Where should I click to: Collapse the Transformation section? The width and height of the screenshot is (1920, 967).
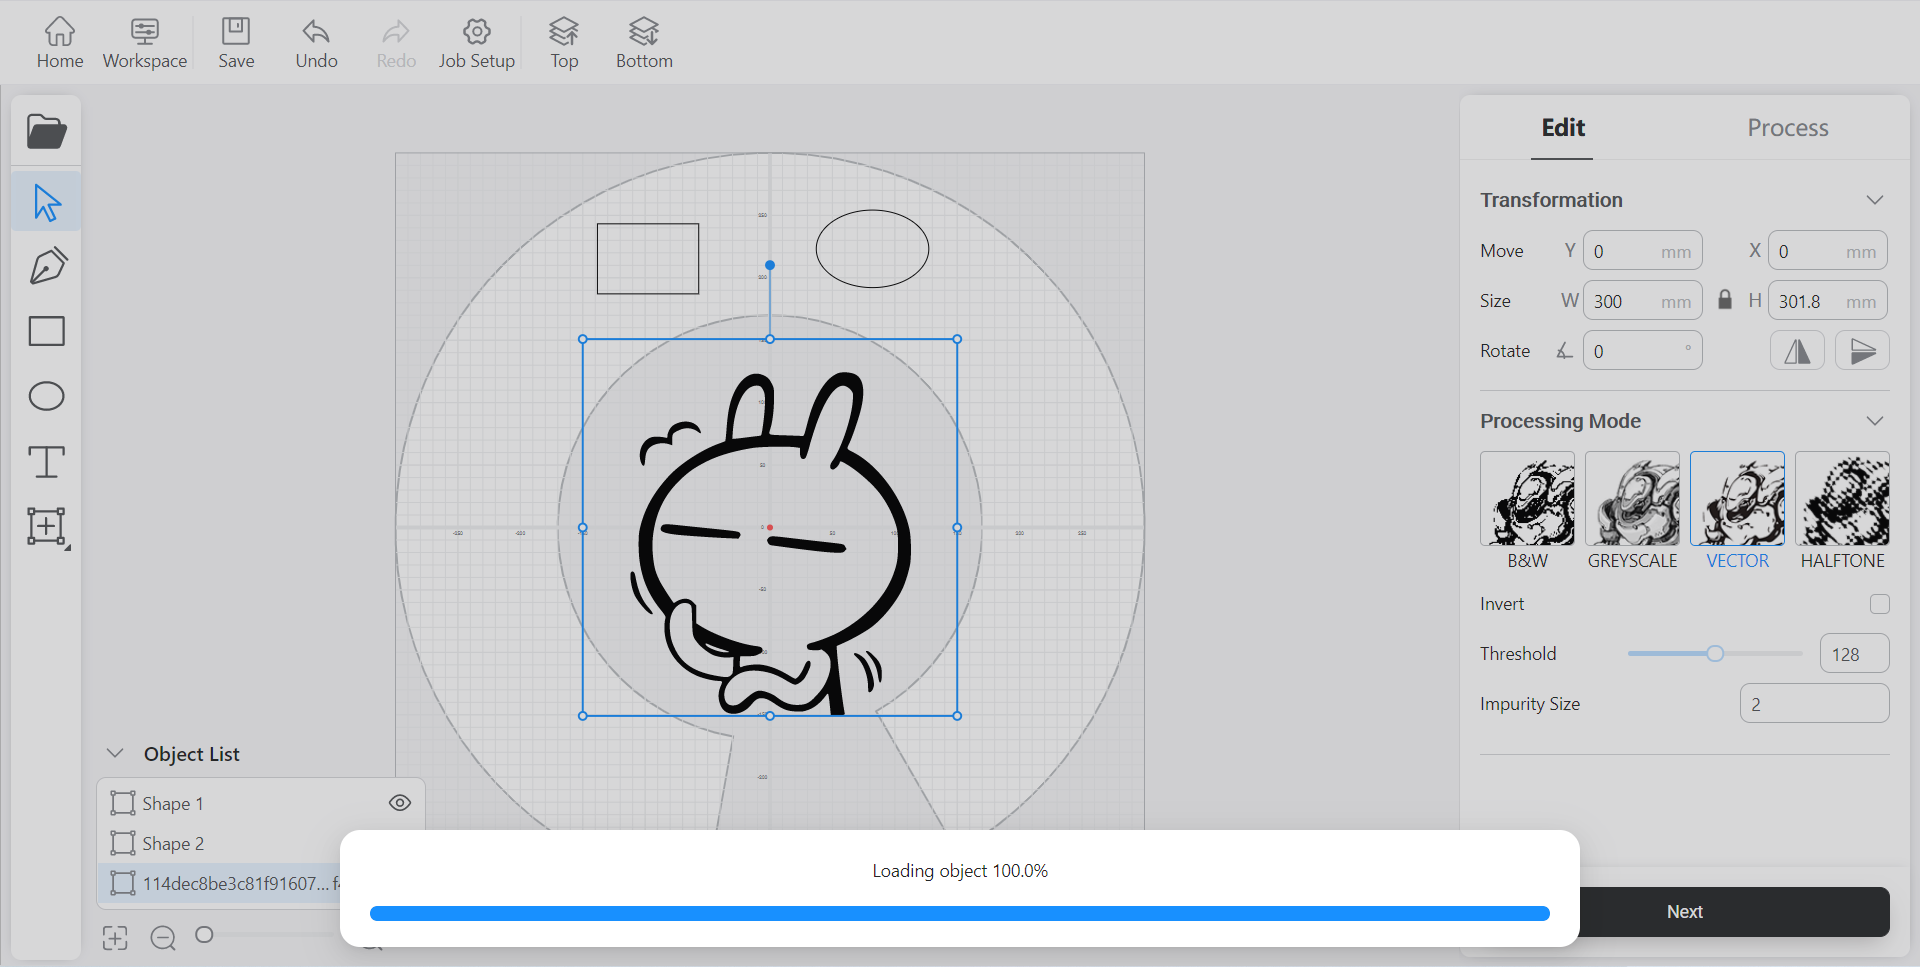pyautogui.click(x=1875, y=200)
